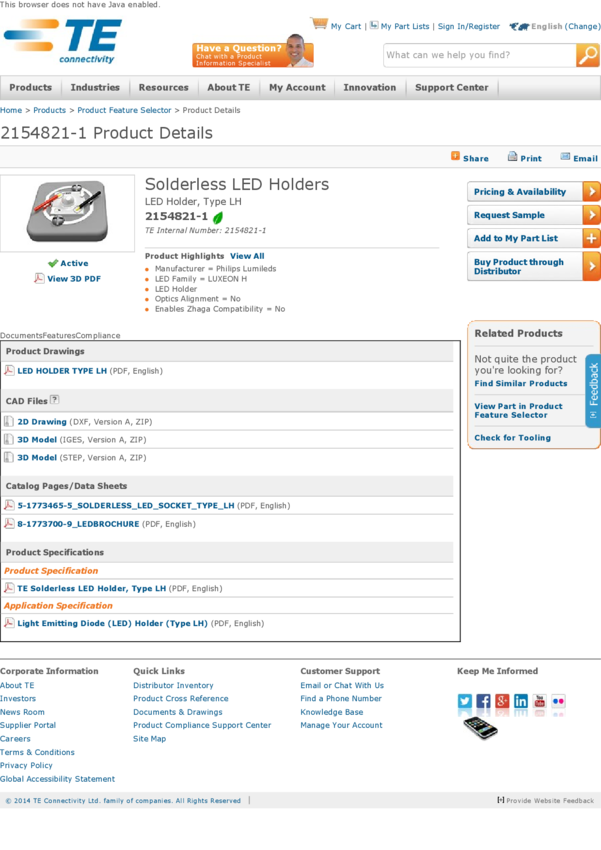Click PDF icon beside LED HOLDER TYPE LH
The image size is (601, 850).
click(x=9, y=370)
